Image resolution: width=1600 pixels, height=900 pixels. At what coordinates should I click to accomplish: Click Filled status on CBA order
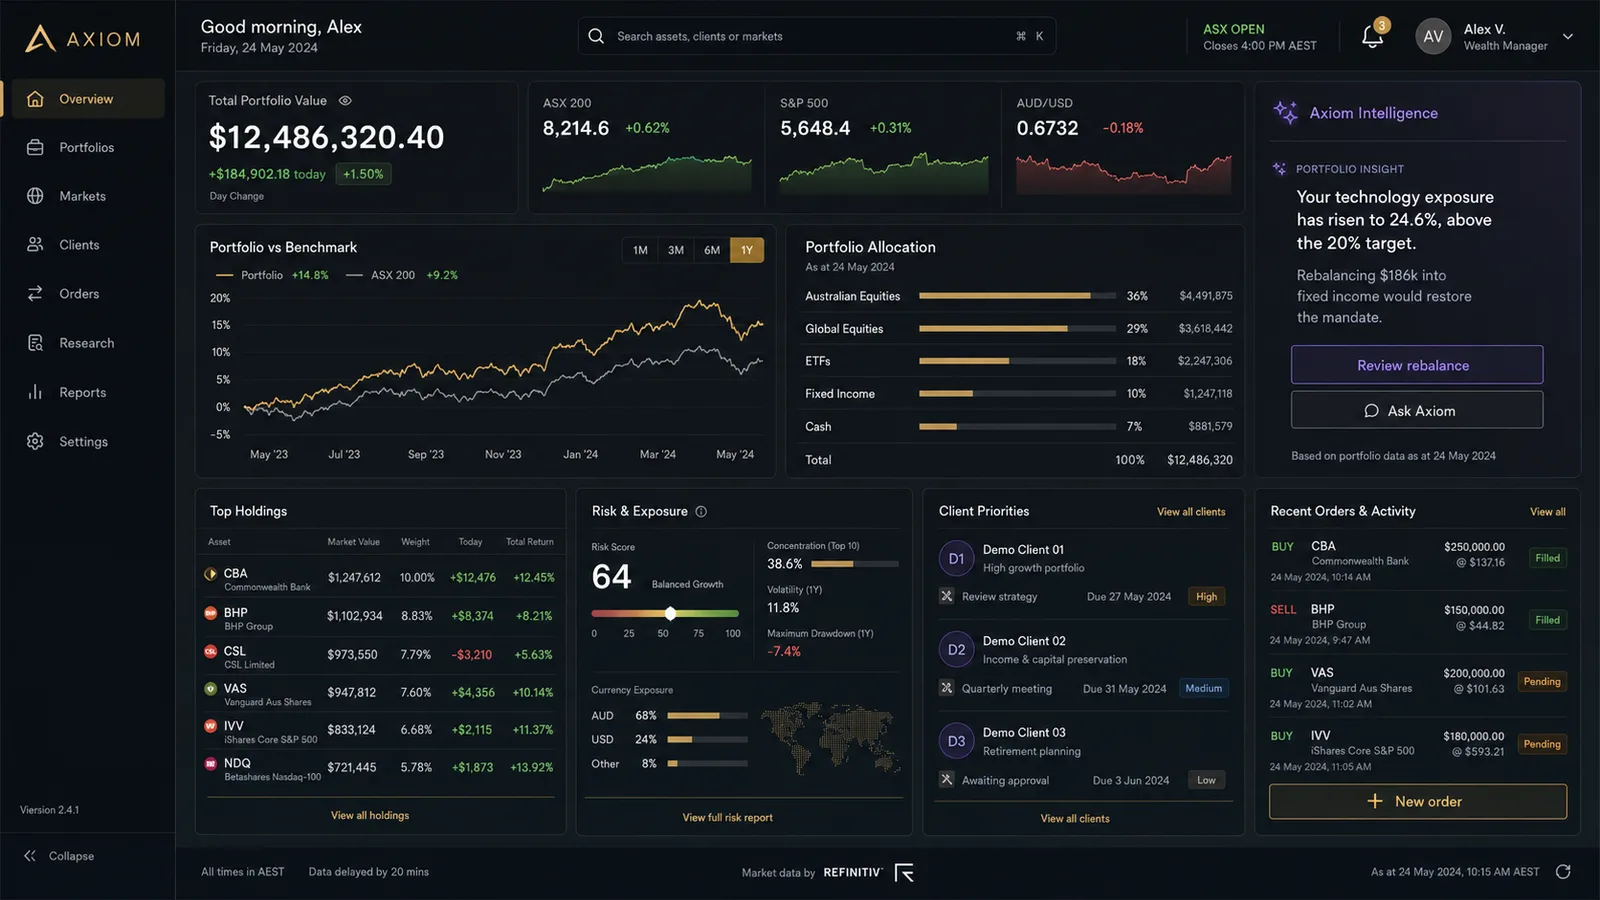click(1548, 558)
